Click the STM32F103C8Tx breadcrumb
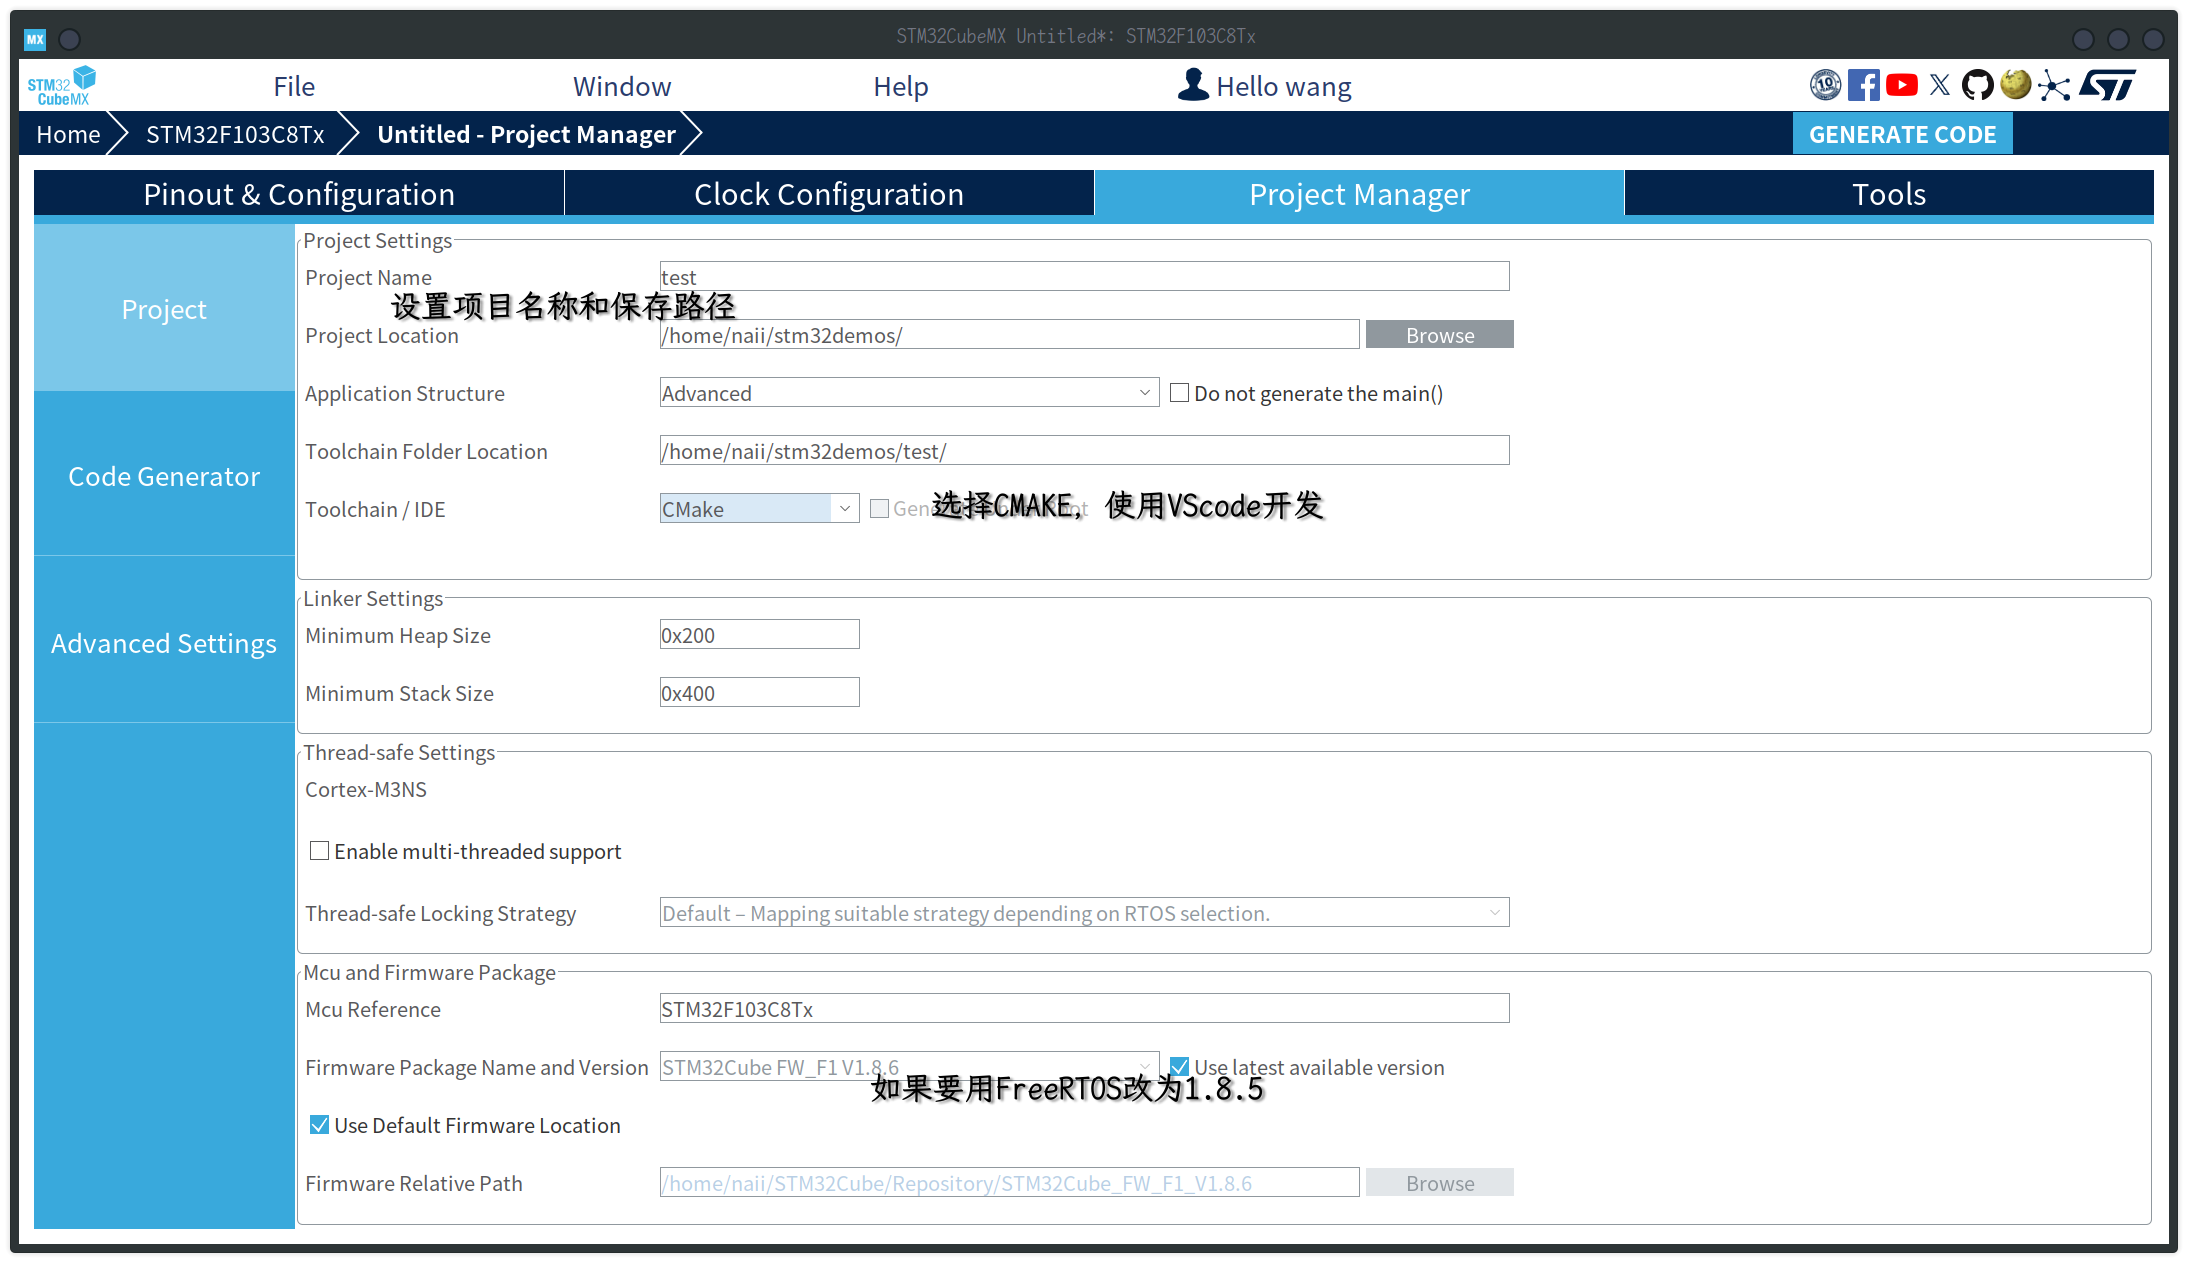2188x1263 pixels. (x=235, y=134)
